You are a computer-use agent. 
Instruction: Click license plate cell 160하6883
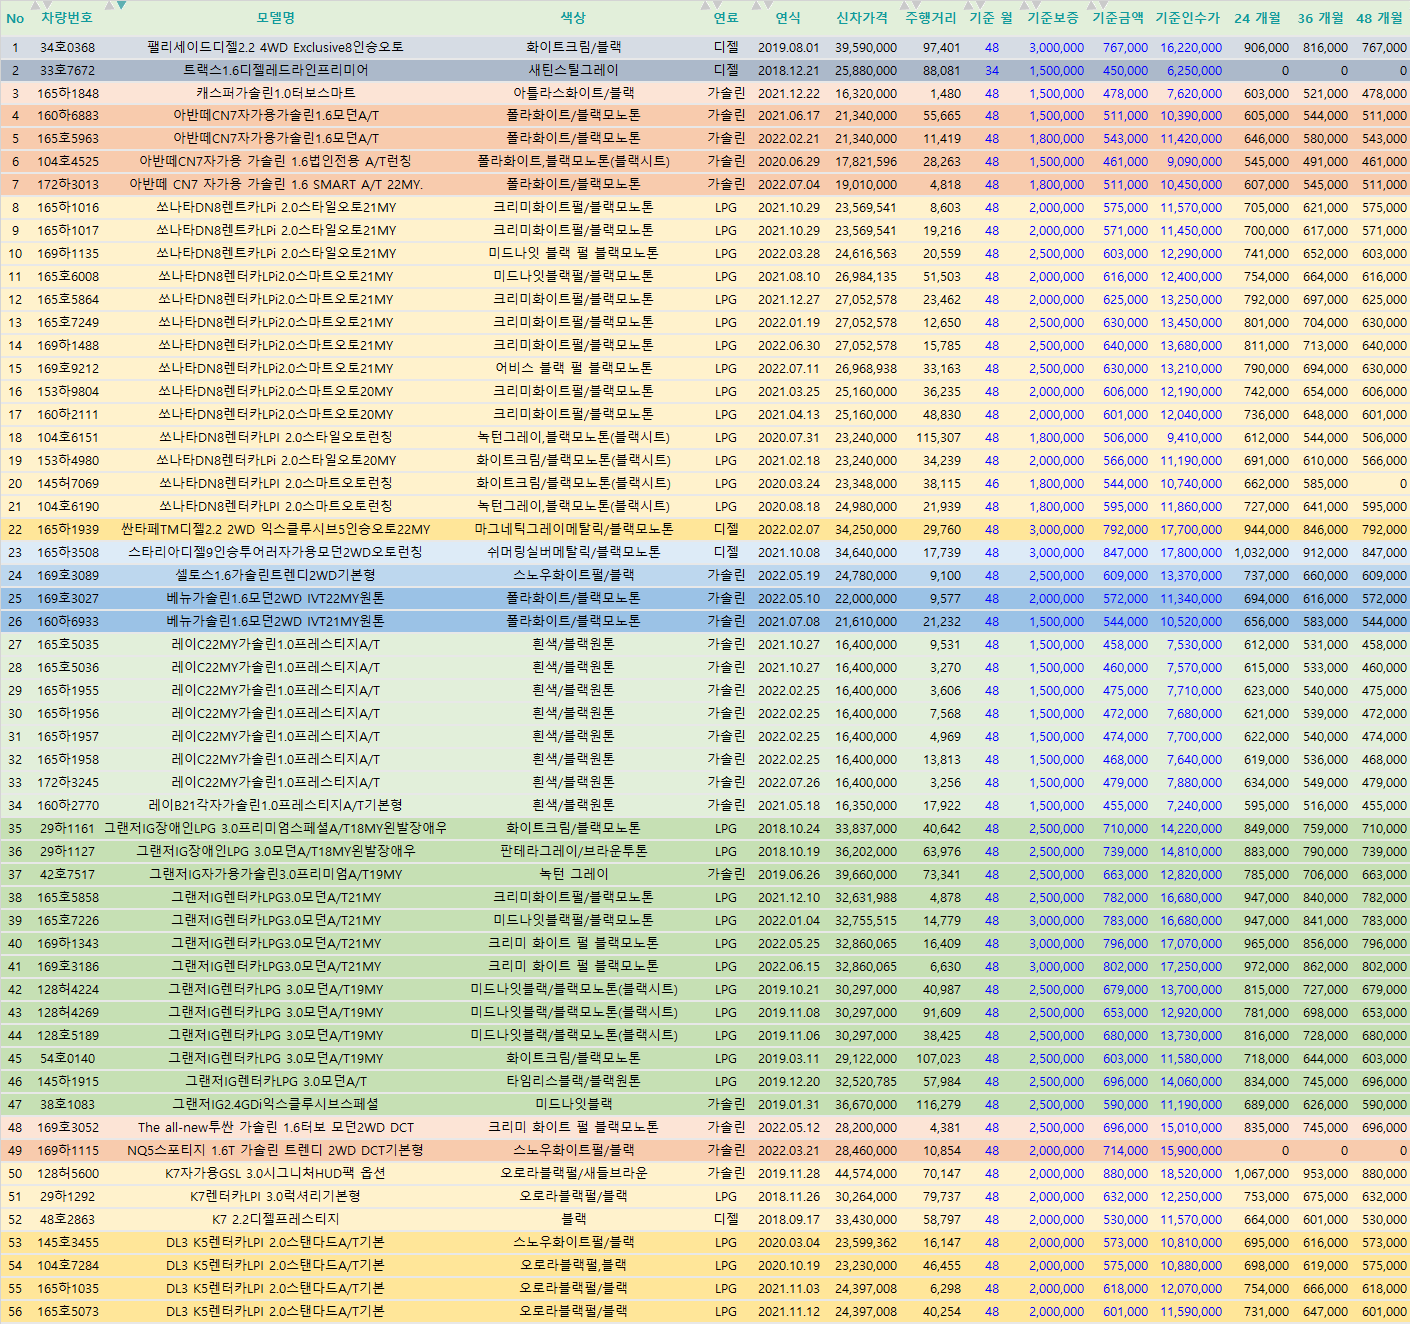pos(67,116)
